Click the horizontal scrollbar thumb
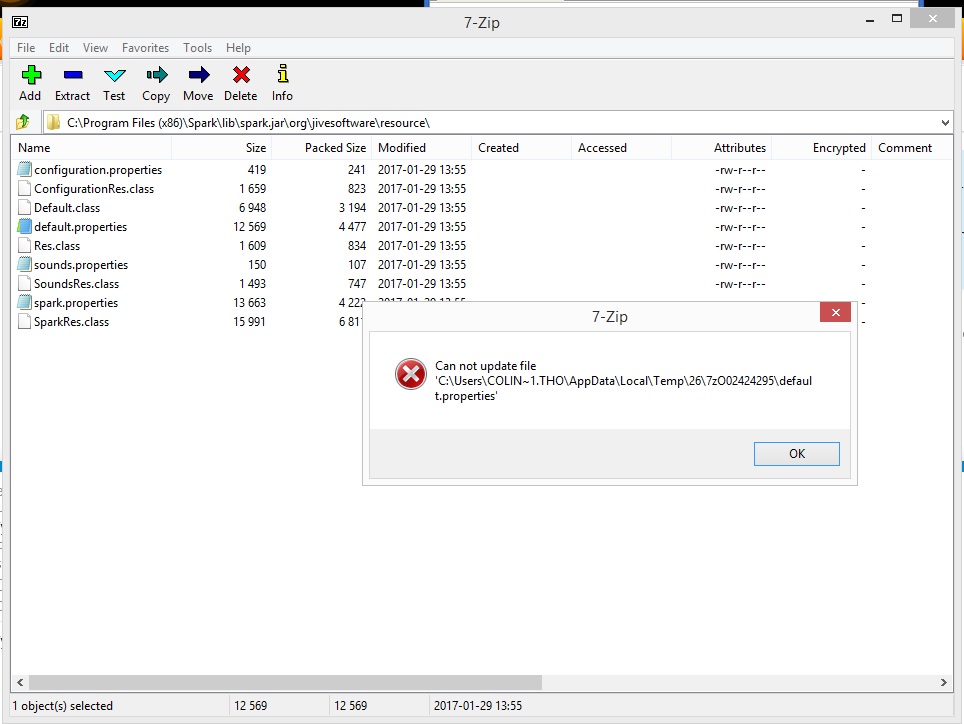This screenshot has width=964, height=724. pyautogui.click(x=280, y=682)
